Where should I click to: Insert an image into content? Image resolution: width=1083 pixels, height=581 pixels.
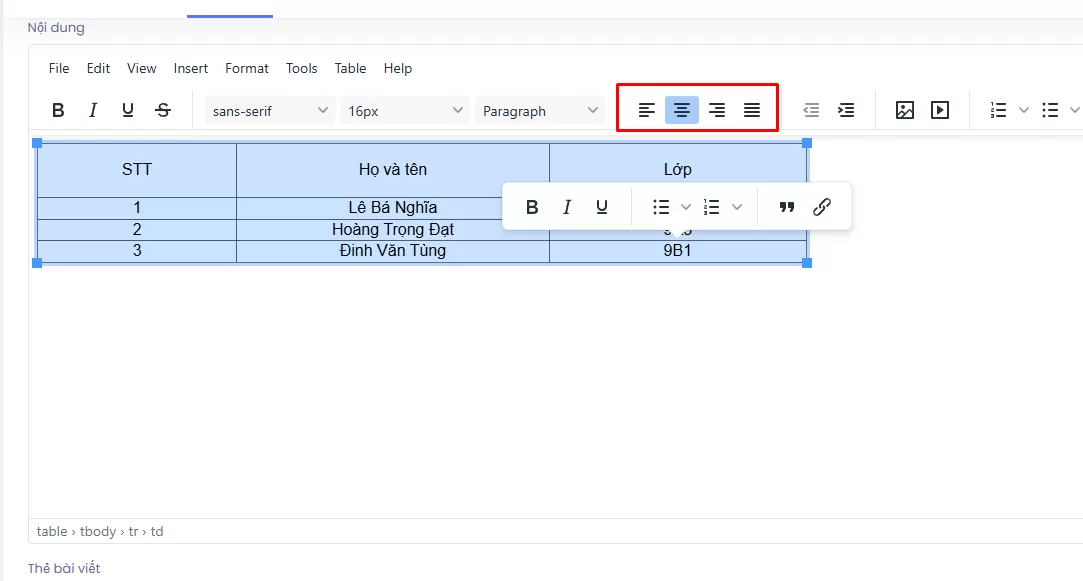[x=905, y=111]
